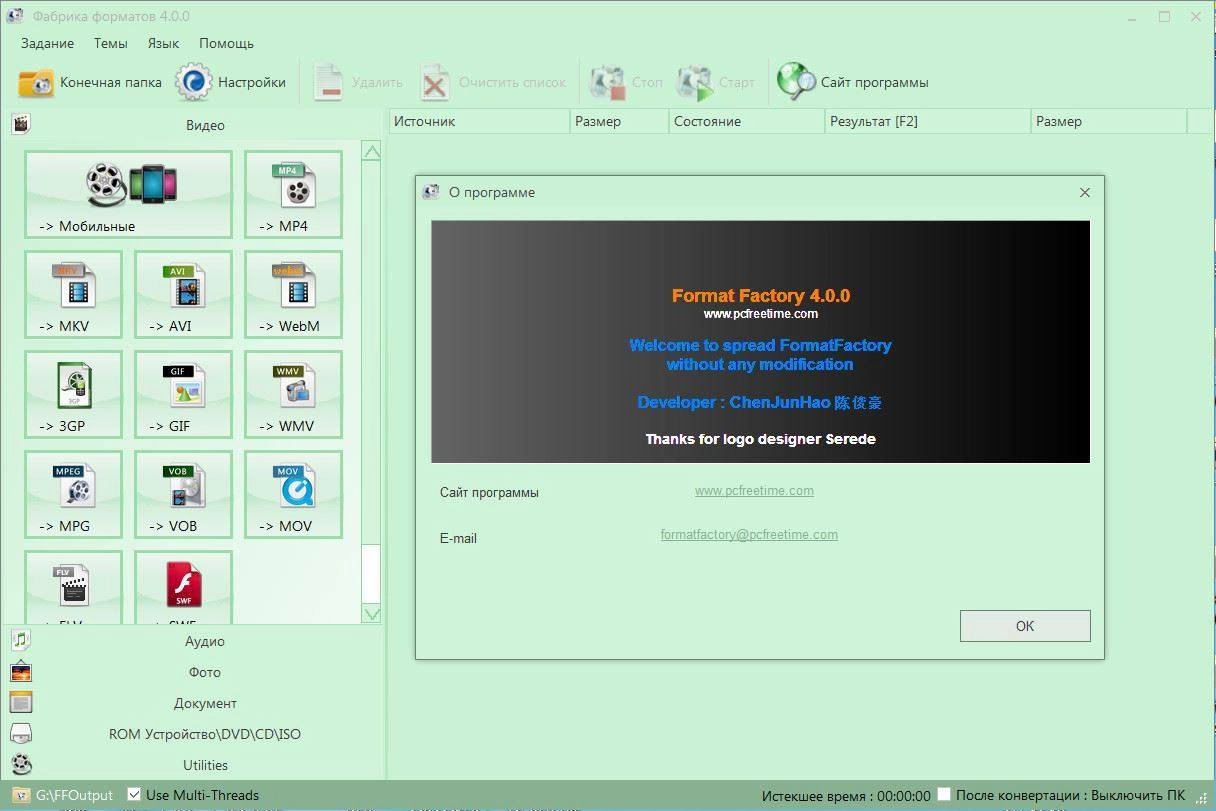
Task: Enable После конвертации: Выключить ПК checkbox
Action: (943, 795)
